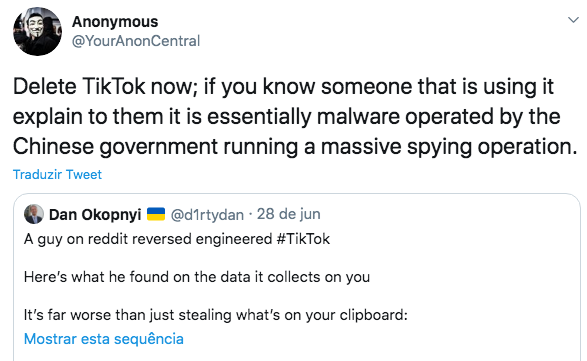Open the Dan Okopnyi display name
This screenshot has width=587, height=361.
(x=95, y=215)
